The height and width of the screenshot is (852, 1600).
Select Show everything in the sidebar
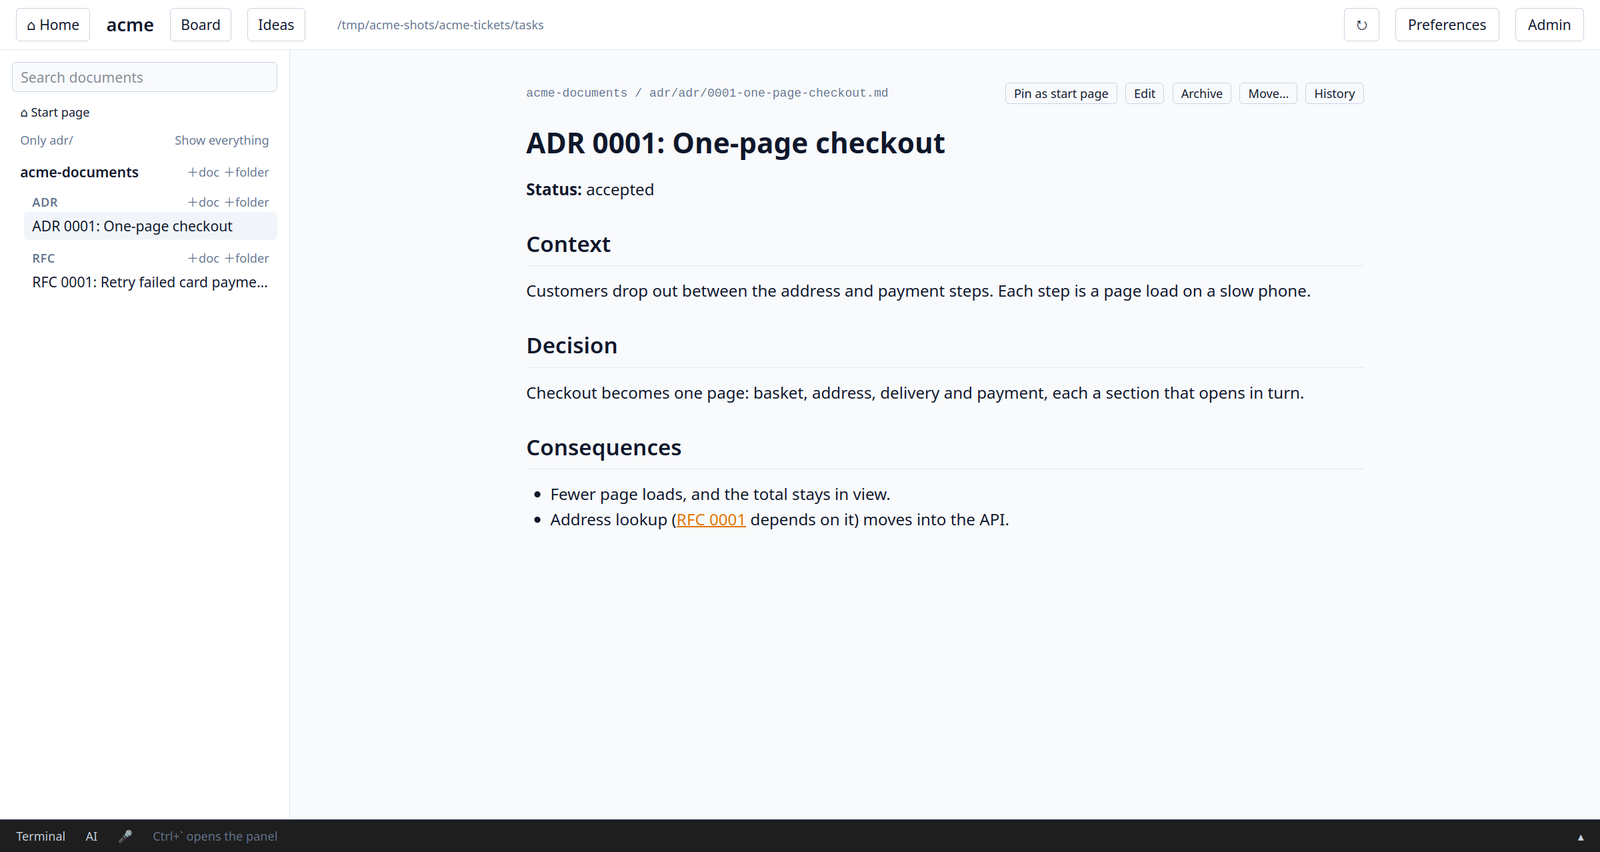tap(221, 141)
